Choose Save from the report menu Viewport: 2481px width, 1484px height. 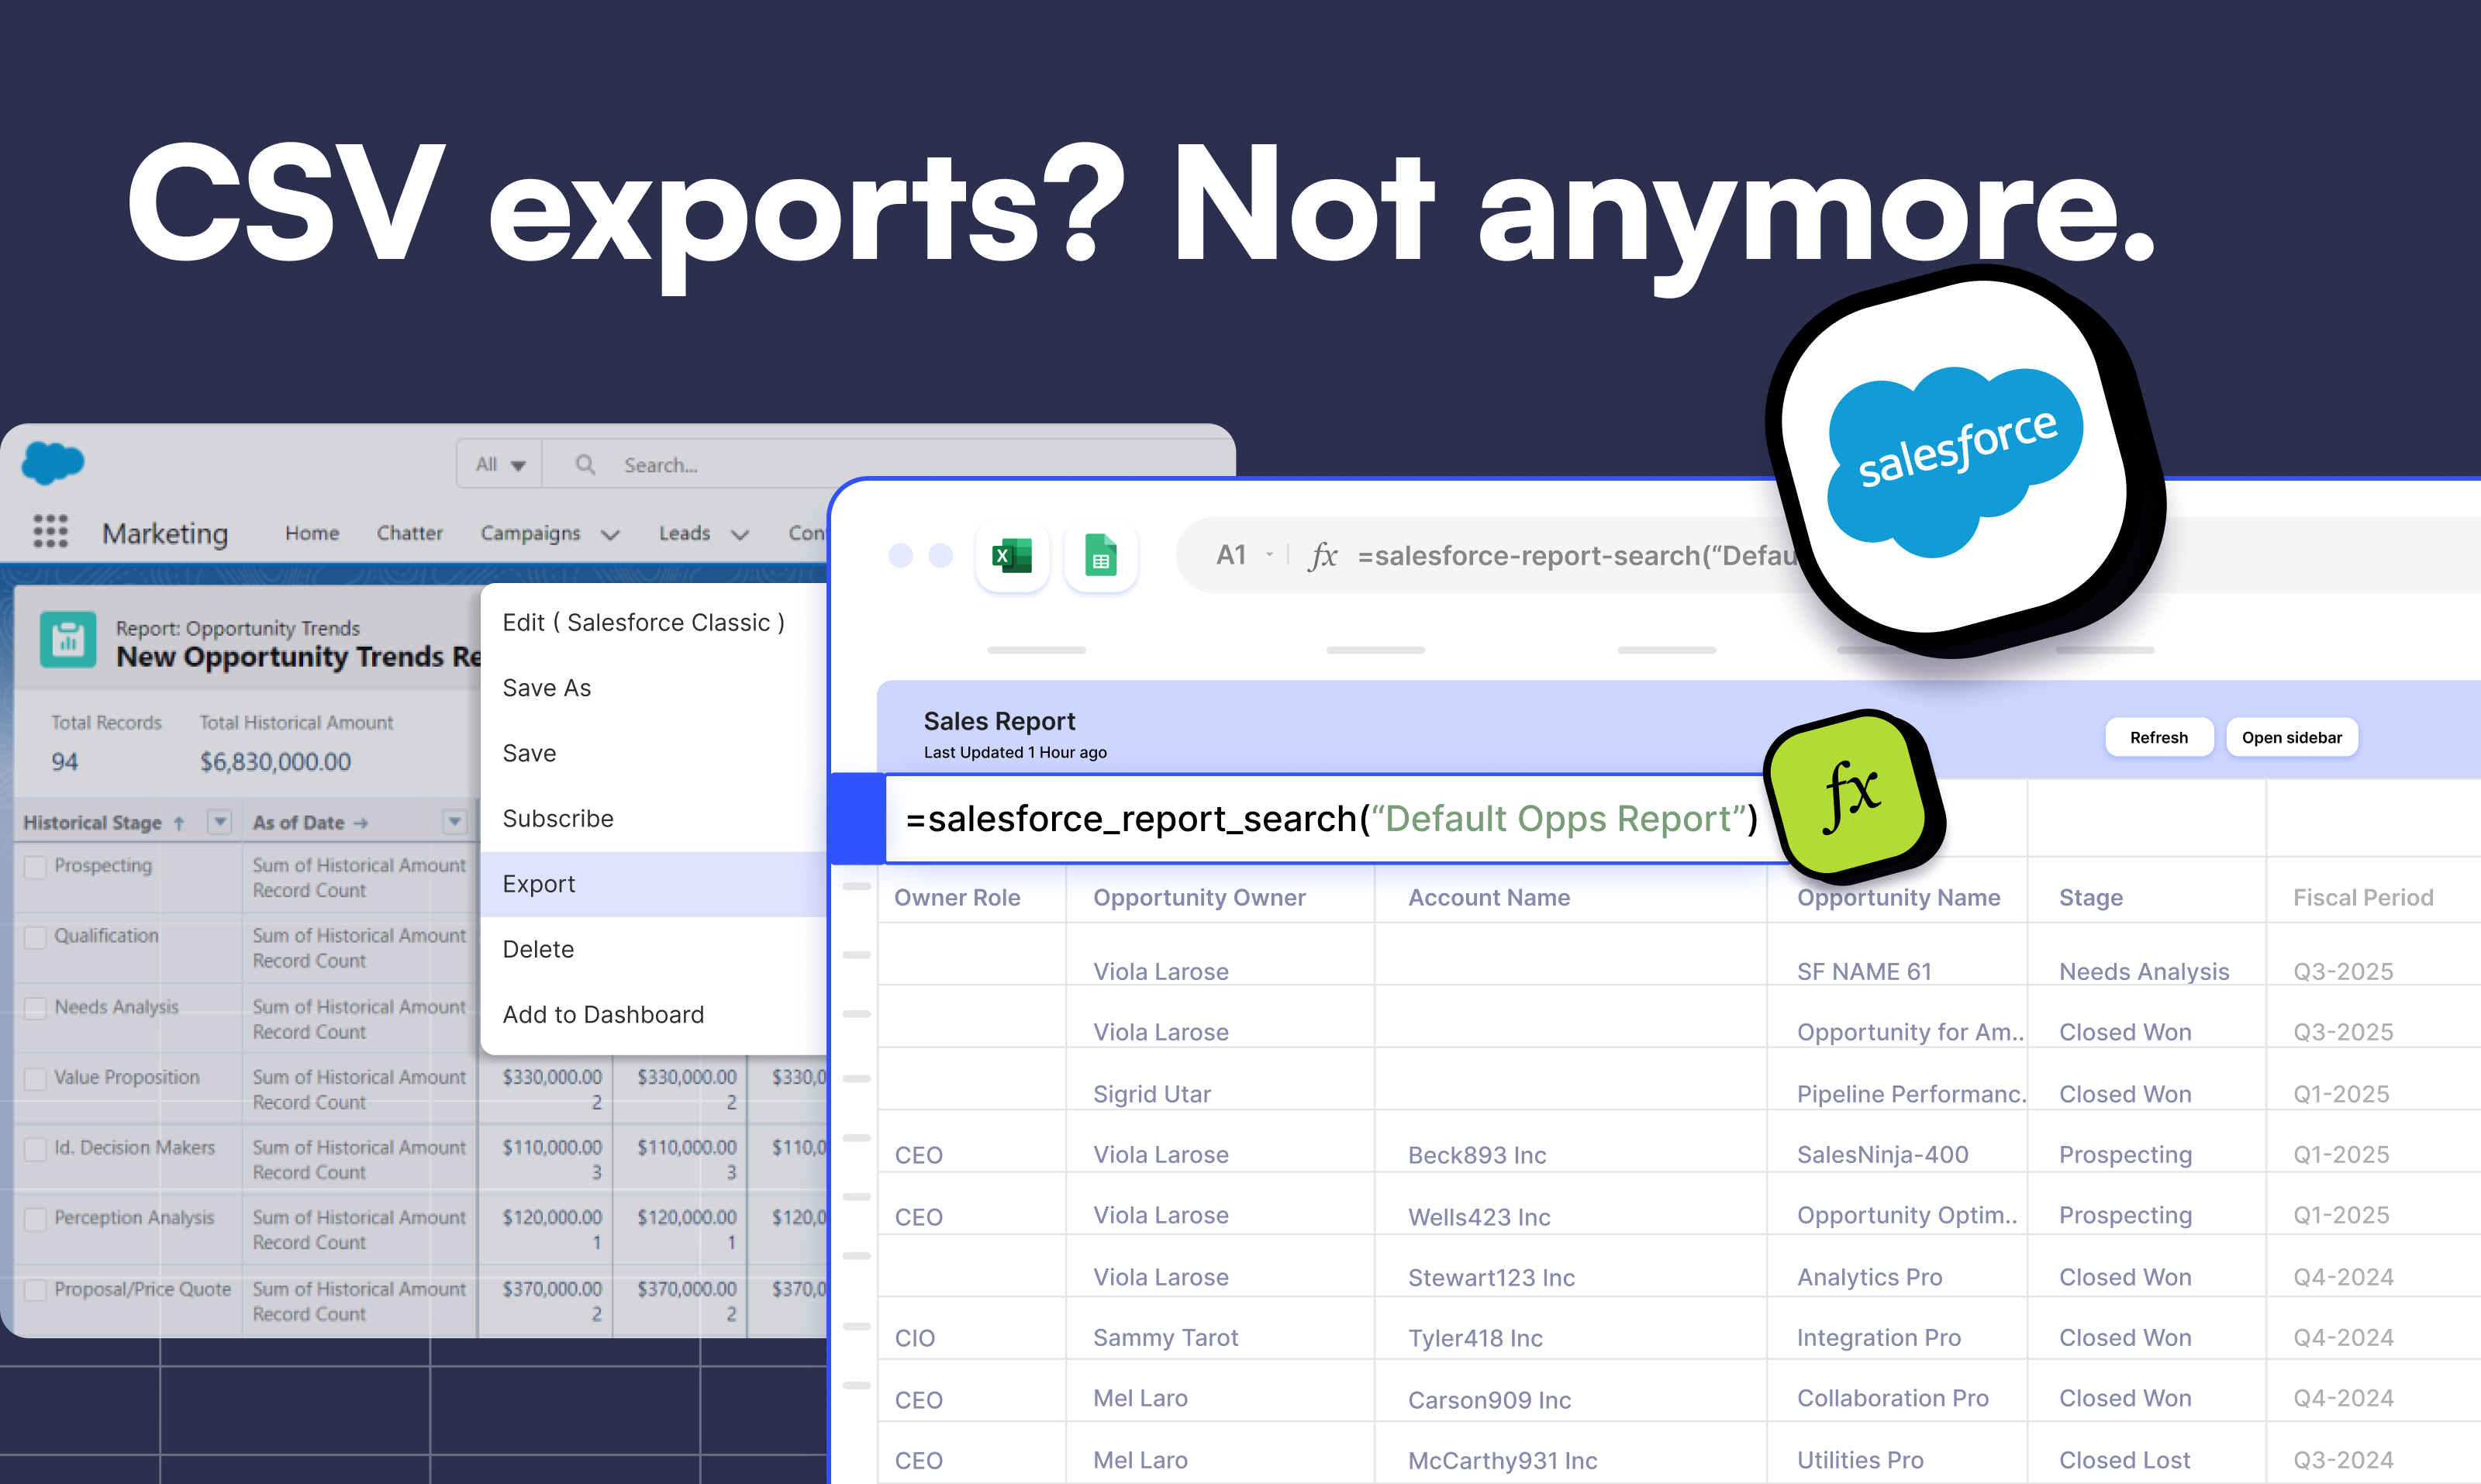[x=654, y=753]
